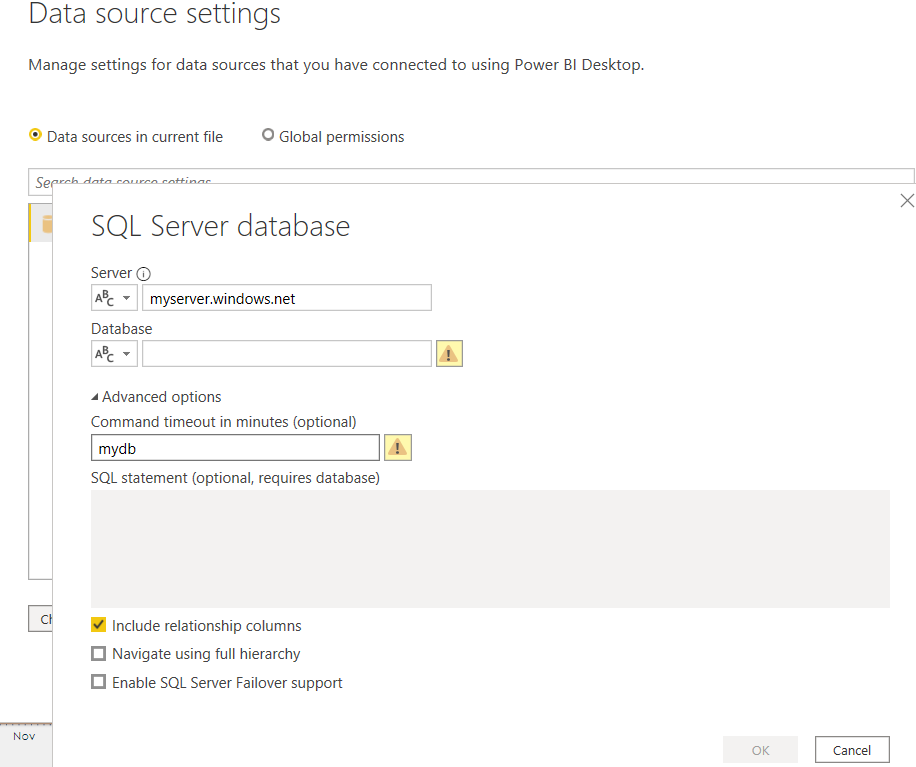916x767 pixels.
Task: Collapse the Advanced options section
Action: click(95, 397)
